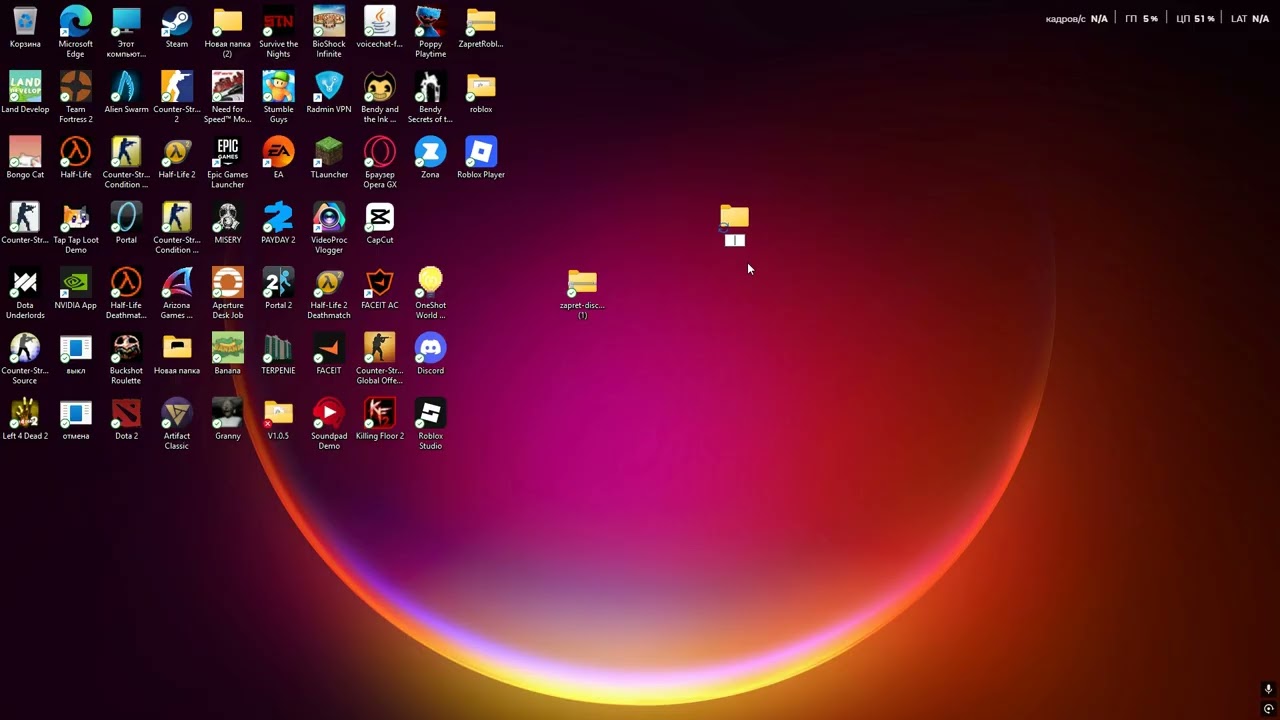Select the CapCut shortcut
The height and width of the screenshot is (720, 1280).
coord(380,217)
